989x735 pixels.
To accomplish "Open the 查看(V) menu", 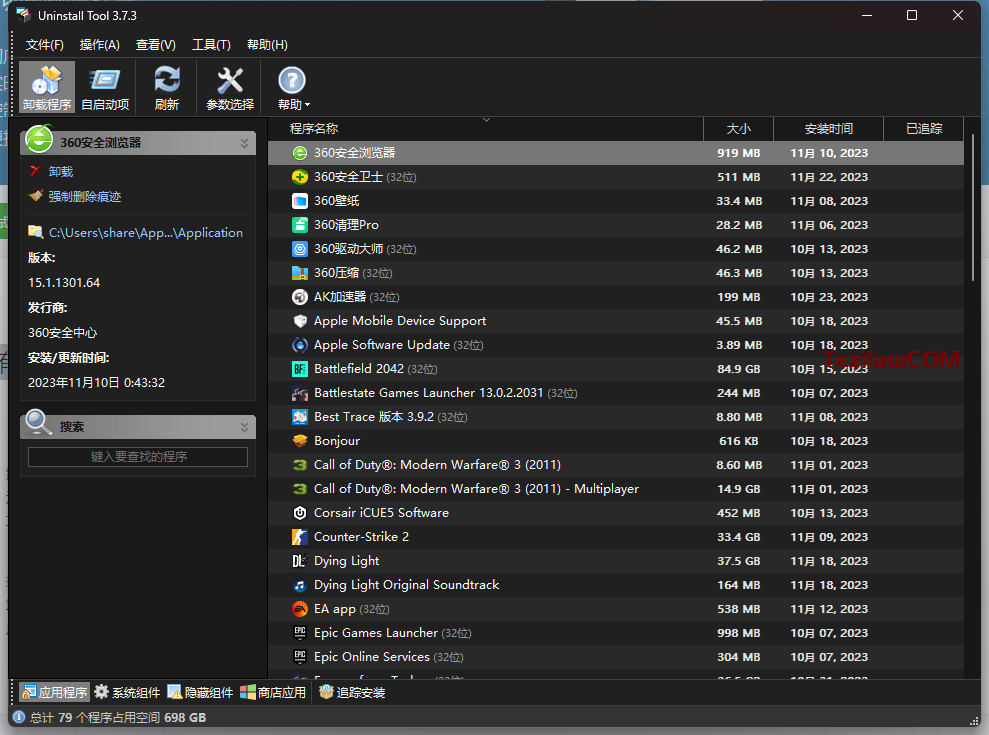I will (x=155, y=45).
